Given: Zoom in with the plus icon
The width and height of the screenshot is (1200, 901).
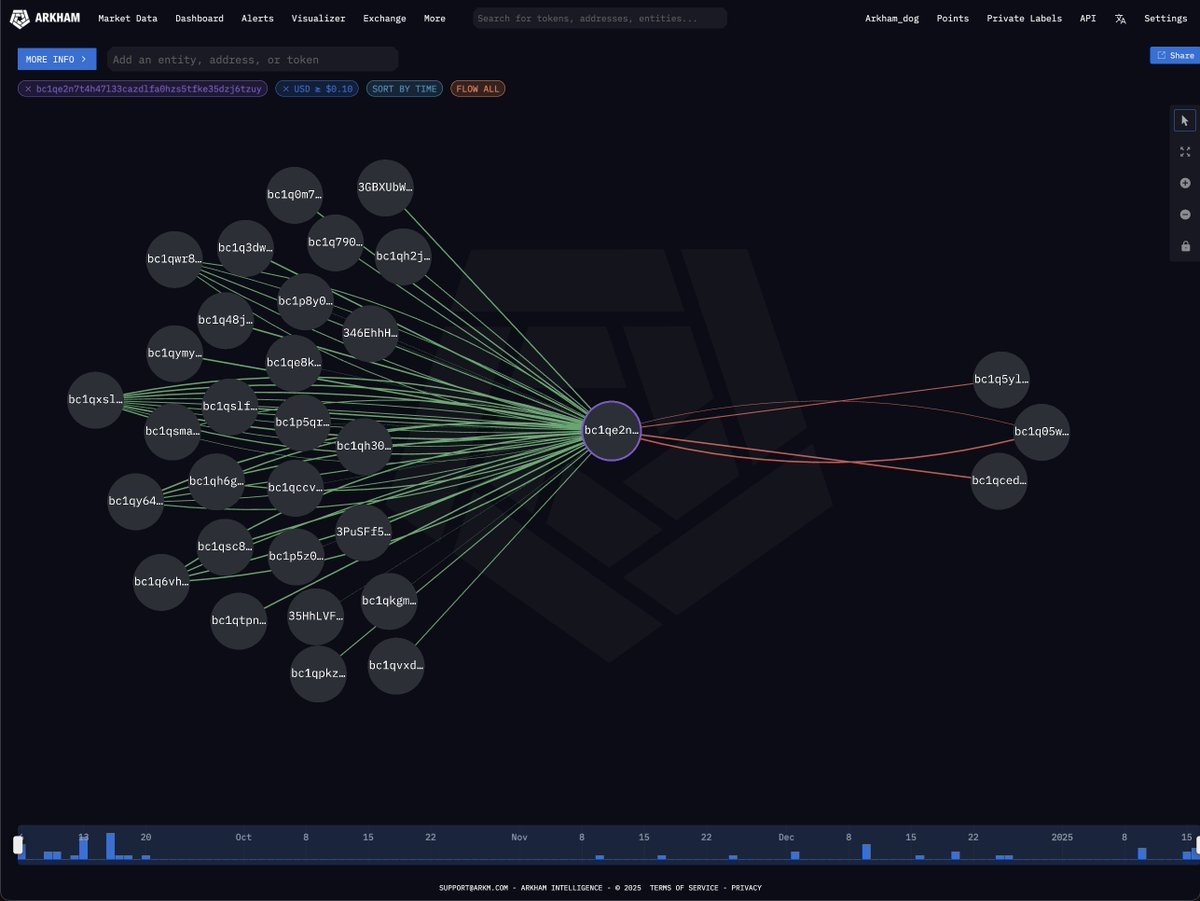Looking at the screenshot, I should 1185,183.
